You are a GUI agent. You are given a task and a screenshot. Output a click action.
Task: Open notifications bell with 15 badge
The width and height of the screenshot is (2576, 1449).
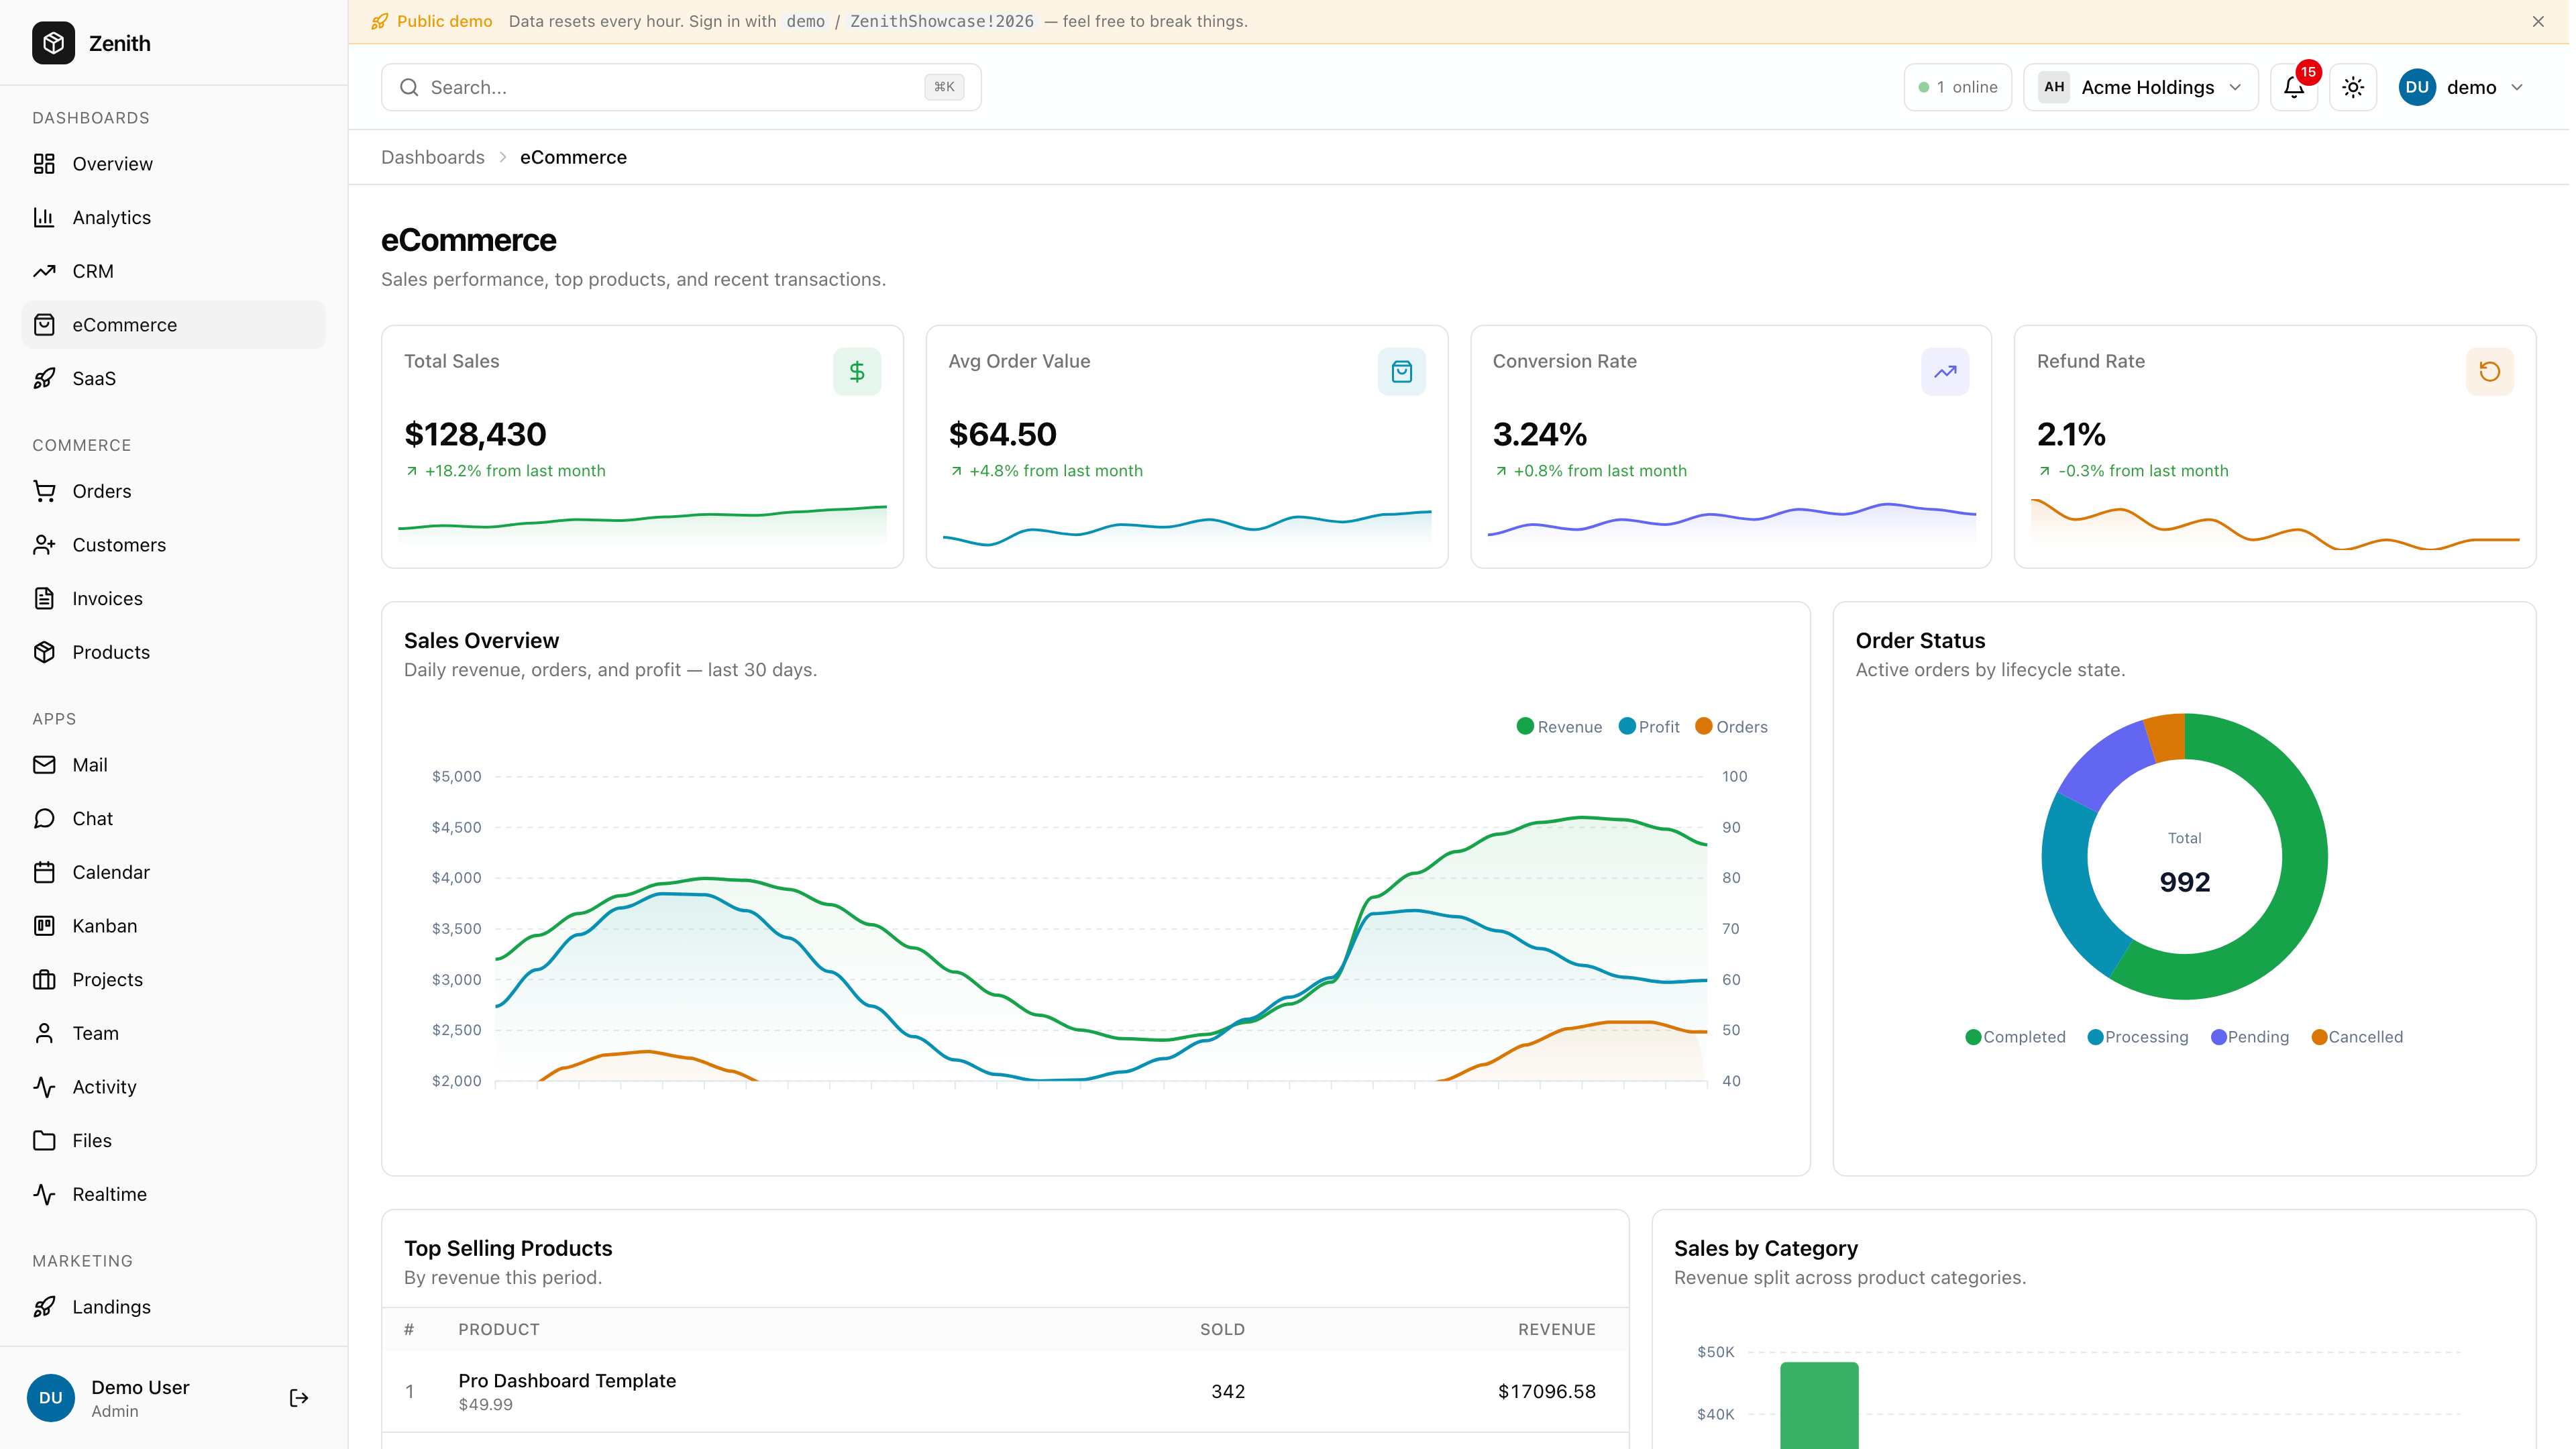tap(2295, 88)
